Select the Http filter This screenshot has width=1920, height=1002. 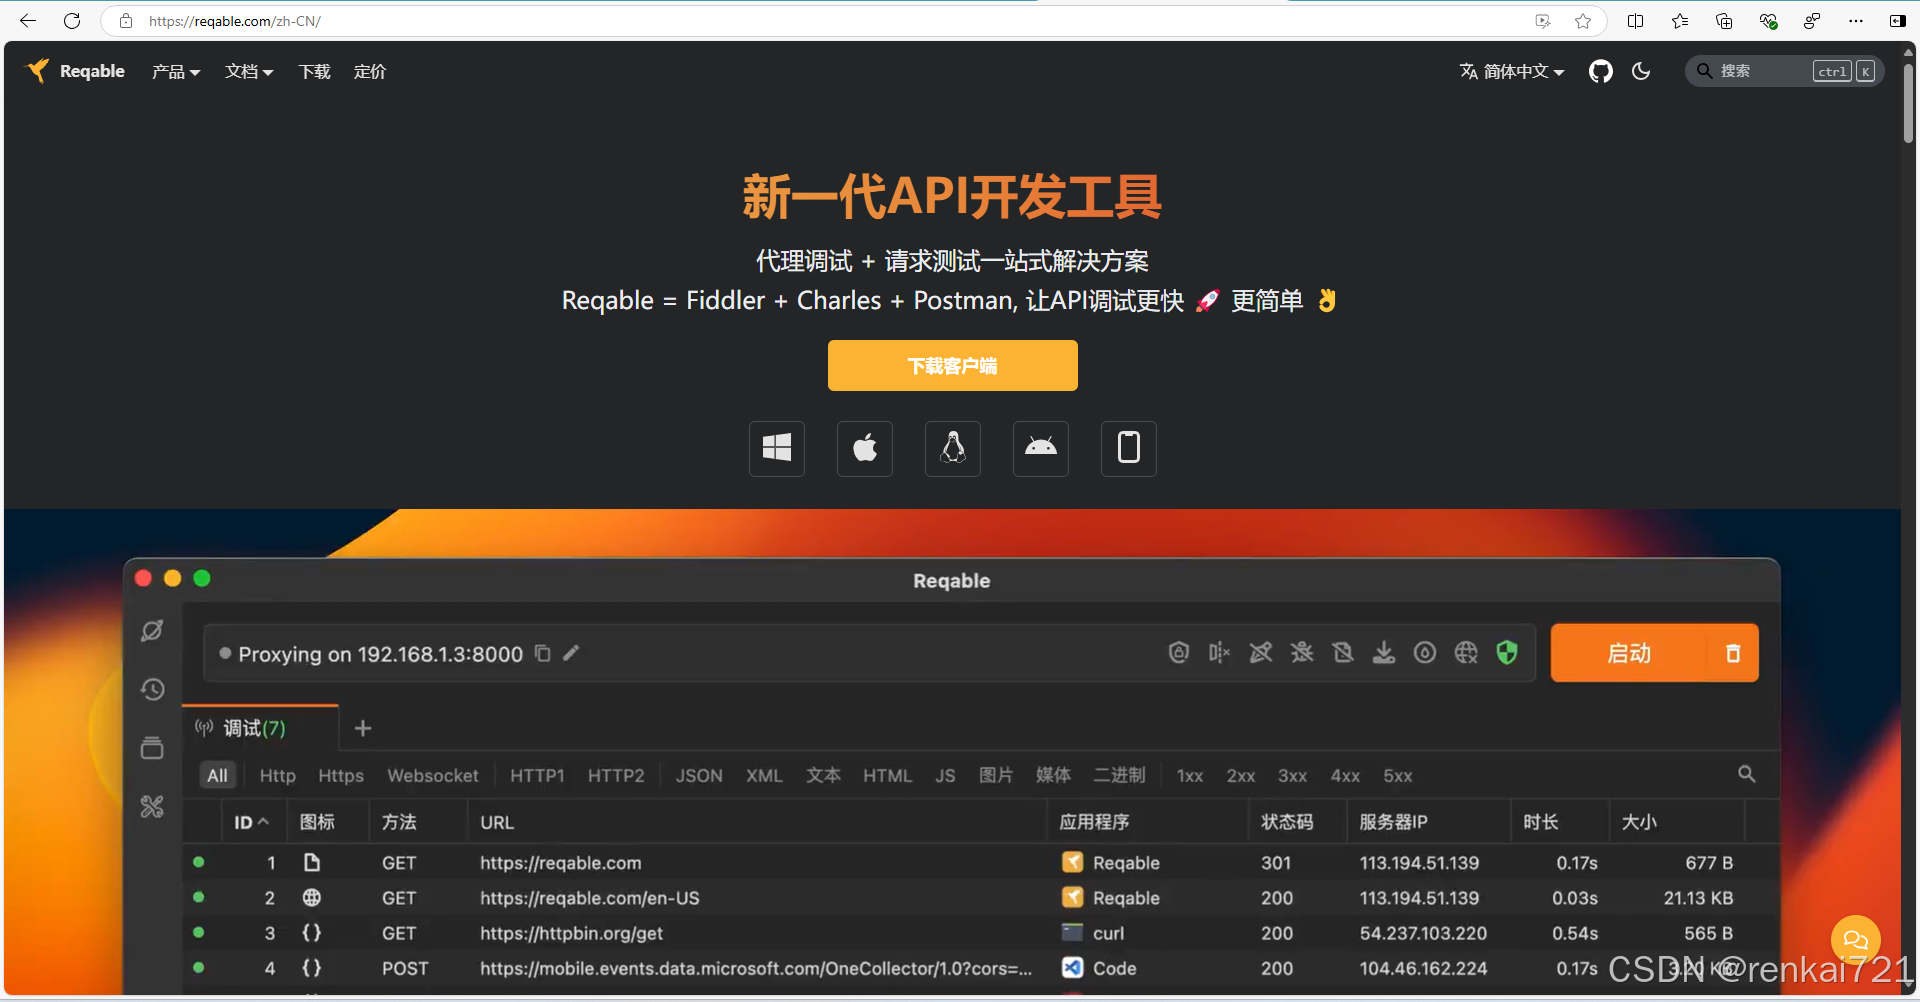tap(278, 775)
